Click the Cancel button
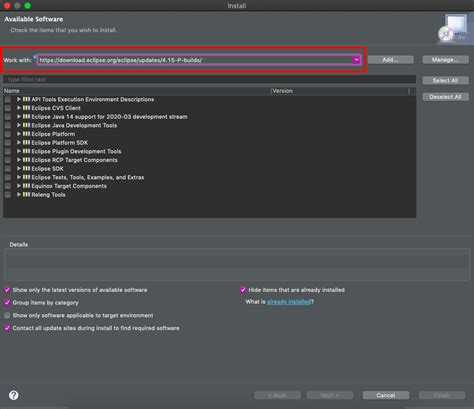474x409 pixels. (386, 395)
